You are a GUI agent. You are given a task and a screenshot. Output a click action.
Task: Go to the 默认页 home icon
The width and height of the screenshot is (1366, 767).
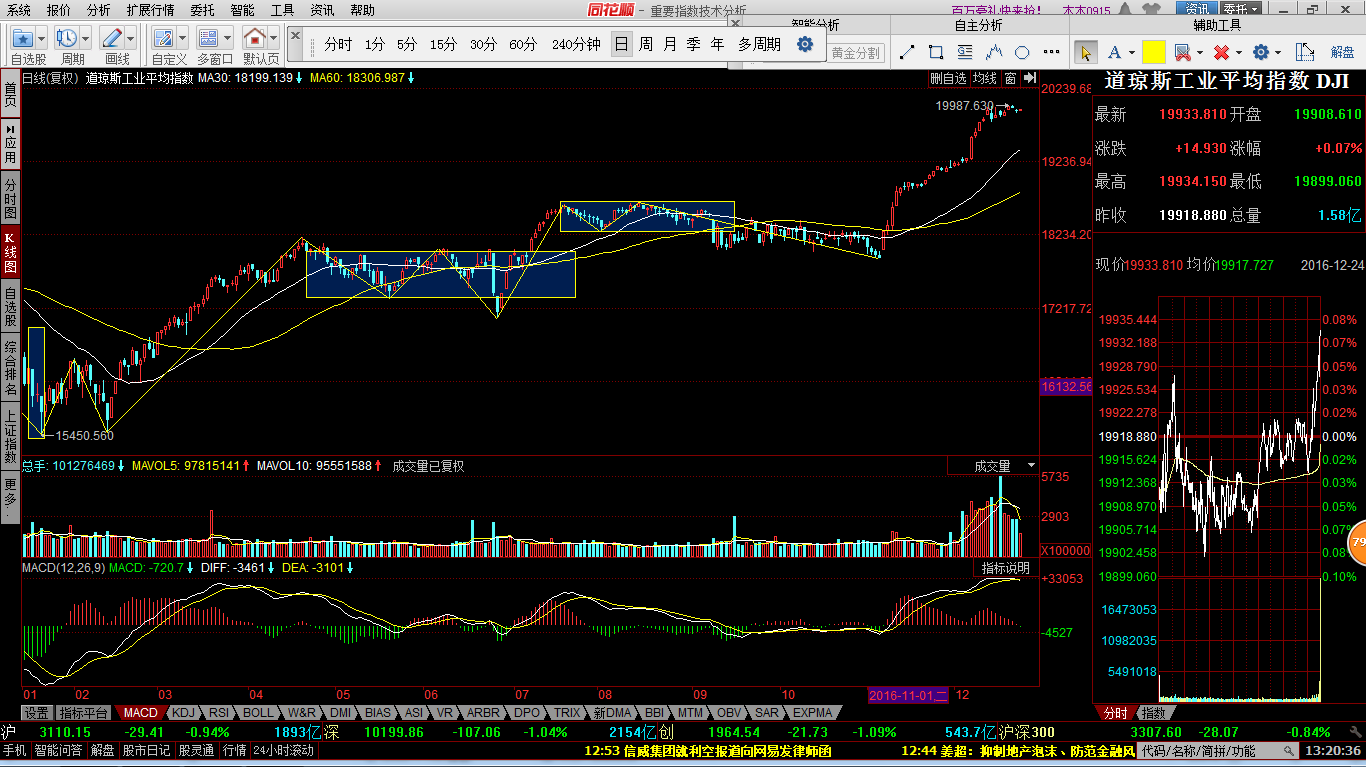[255, 39]
